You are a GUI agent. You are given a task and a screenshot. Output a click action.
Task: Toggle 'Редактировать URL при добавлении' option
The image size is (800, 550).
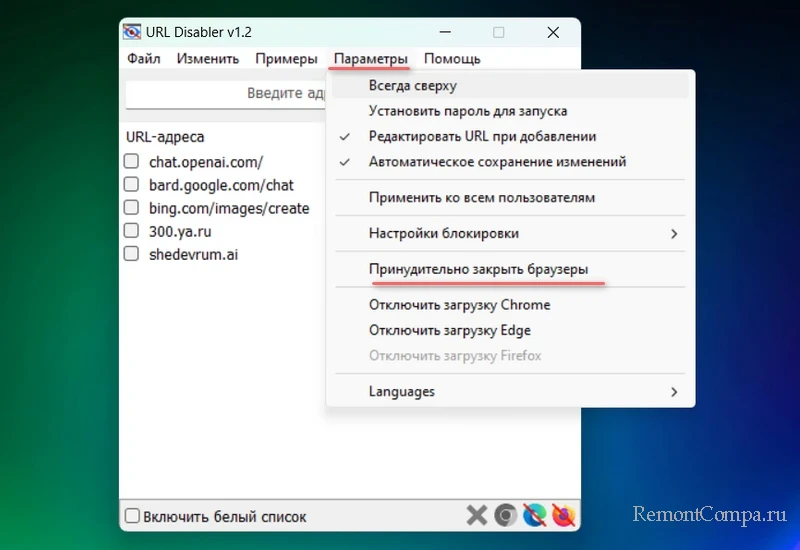[x=482, y=136]
